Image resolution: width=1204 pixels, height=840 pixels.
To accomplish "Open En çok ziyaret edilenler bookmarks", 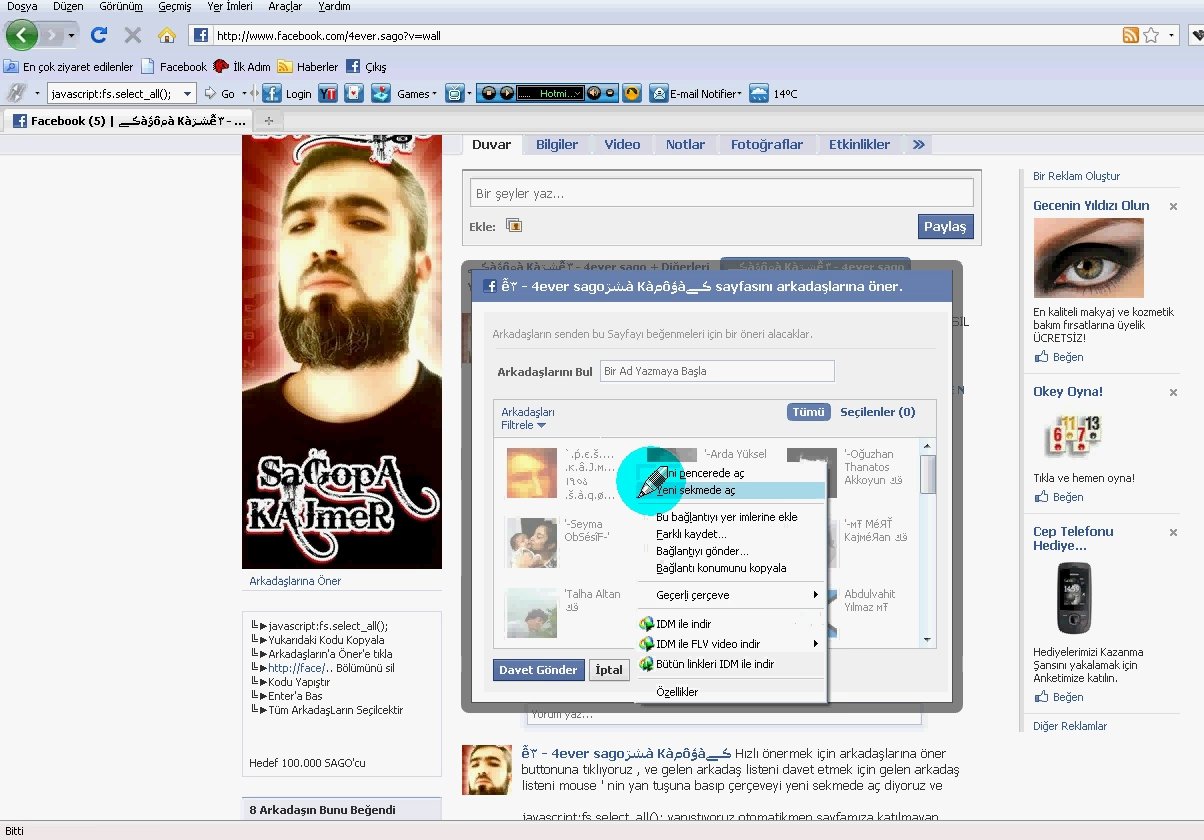I will click(x=68, y=67).
